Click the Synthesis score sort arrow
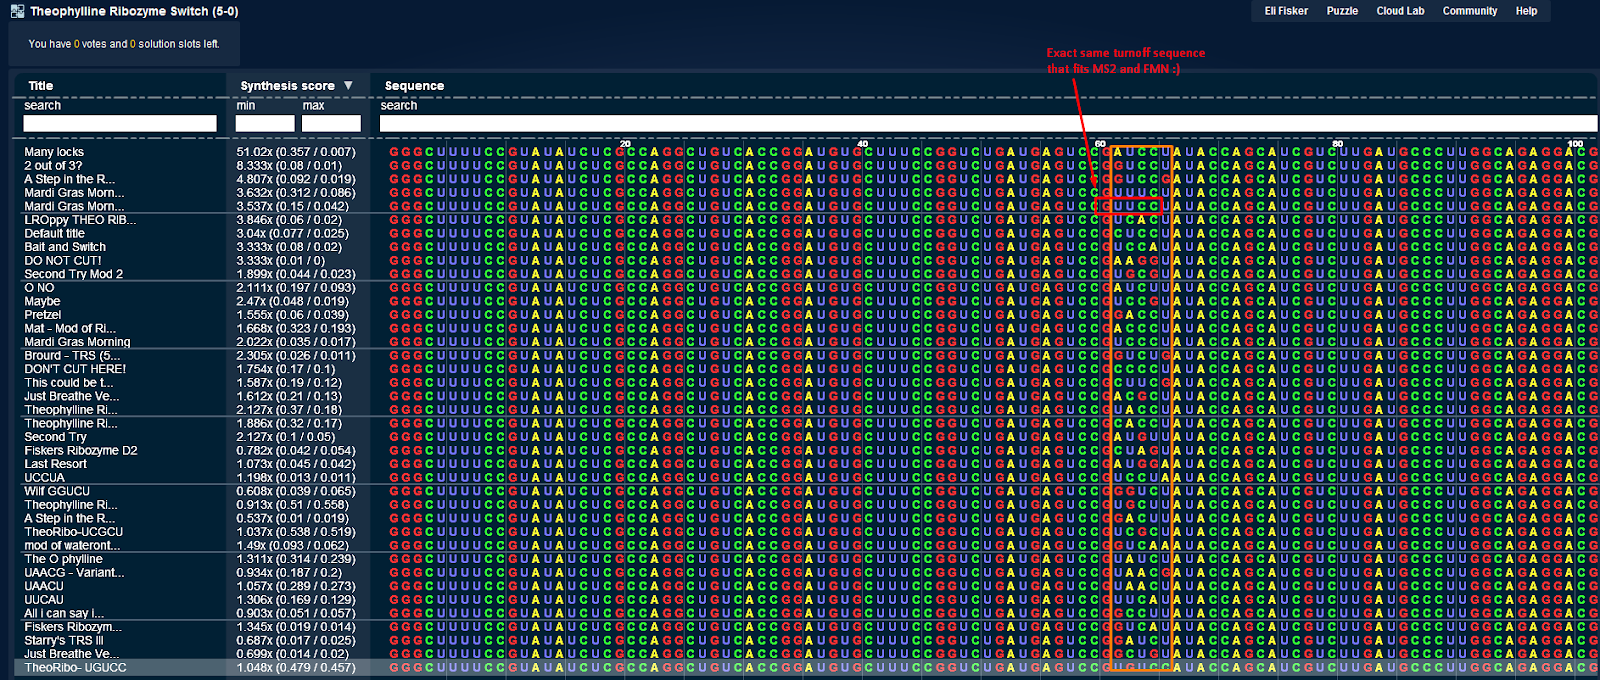1600x680 pixels. [348, 86]
